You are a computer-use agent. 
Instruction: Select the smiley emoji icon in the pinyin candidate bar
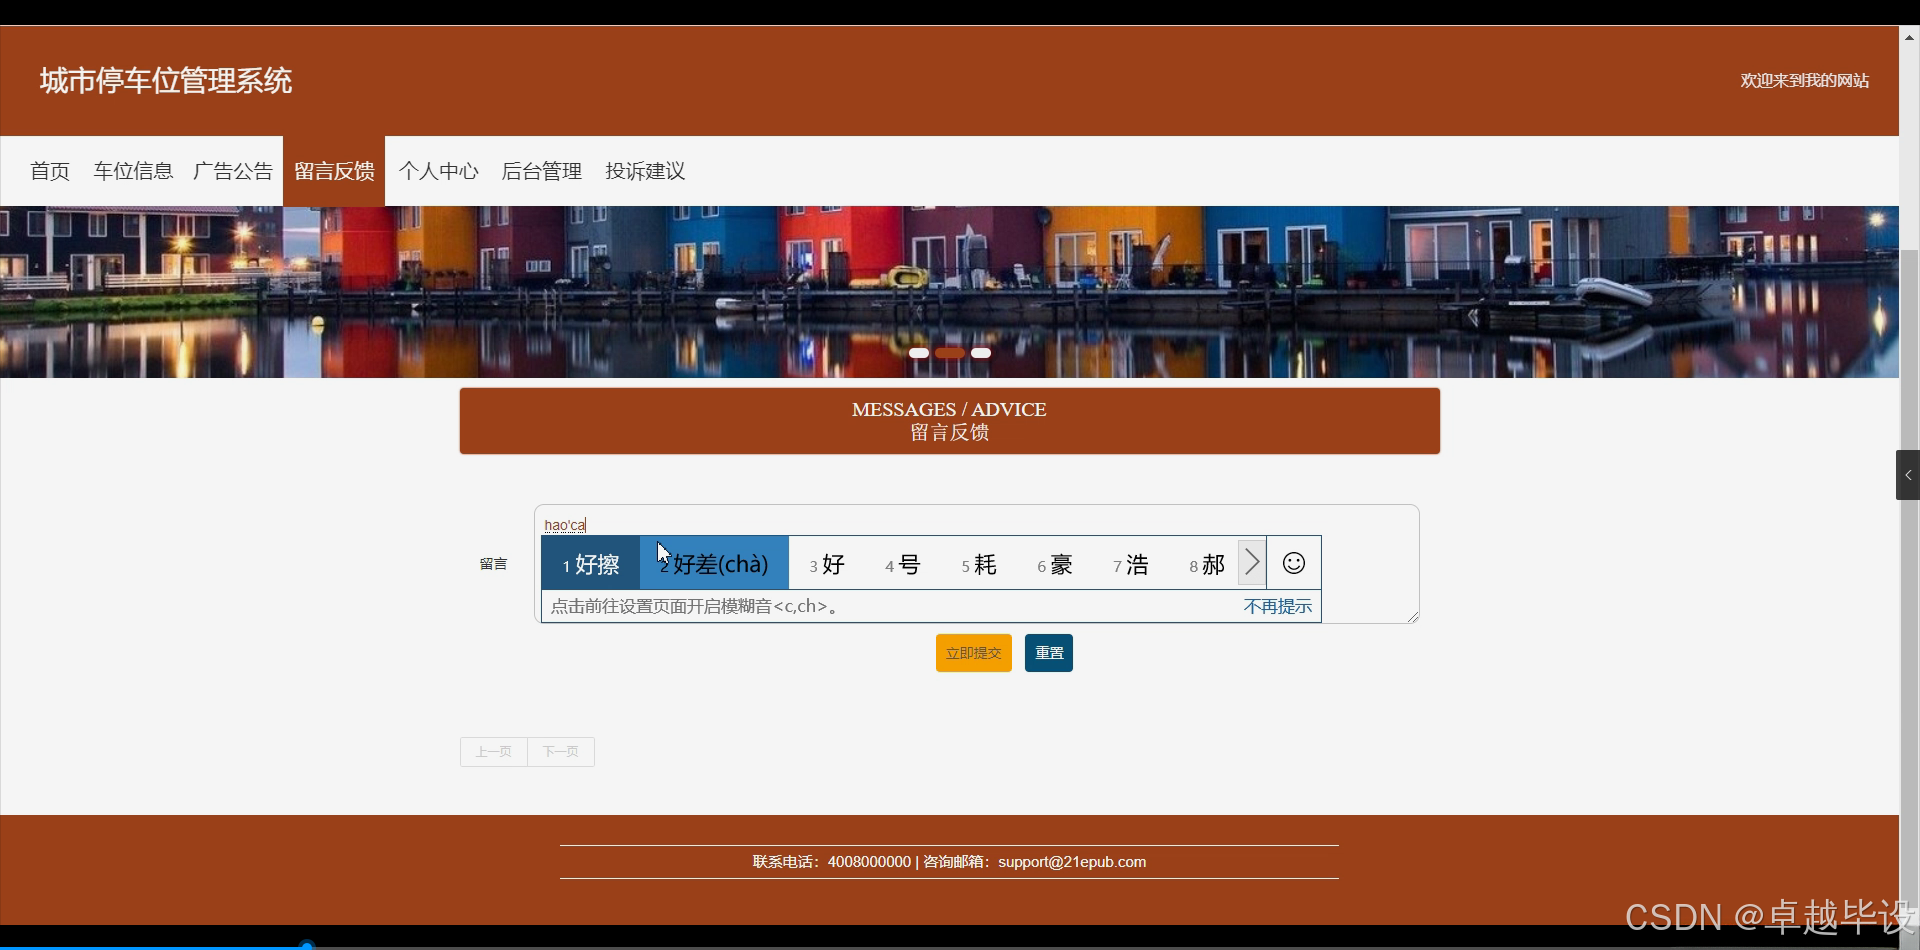(x=1292, y=562)
